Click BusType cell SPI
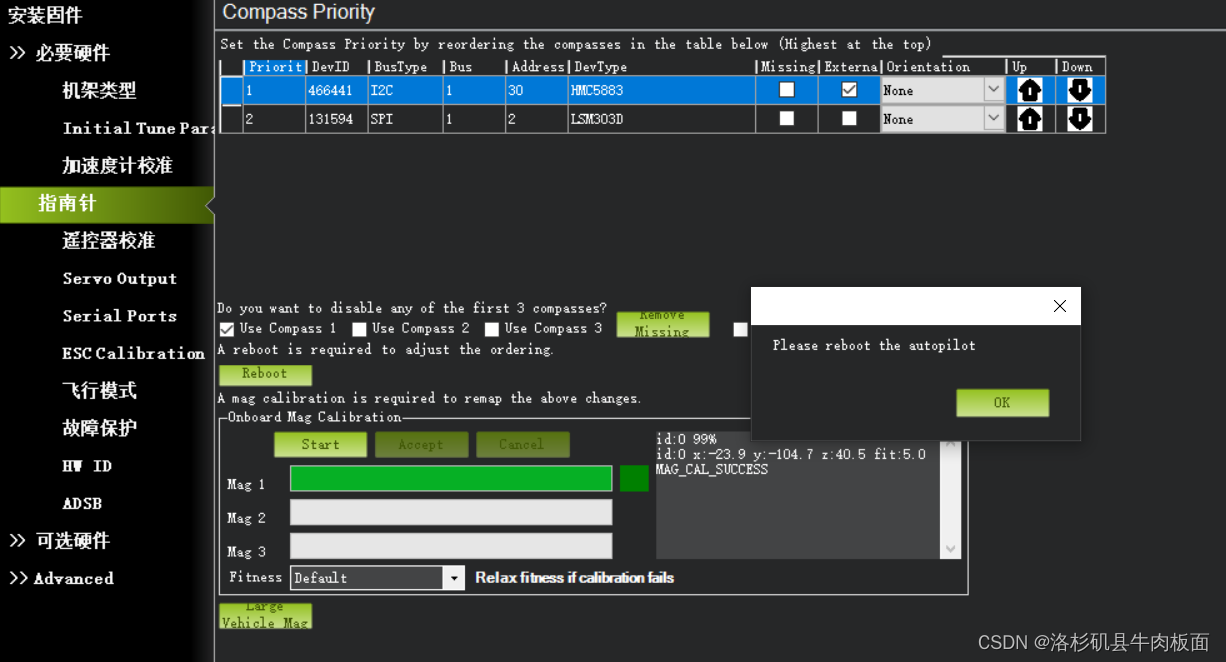Image resolution: width=1226 pixels, height=662 pixels. (405, 119)
